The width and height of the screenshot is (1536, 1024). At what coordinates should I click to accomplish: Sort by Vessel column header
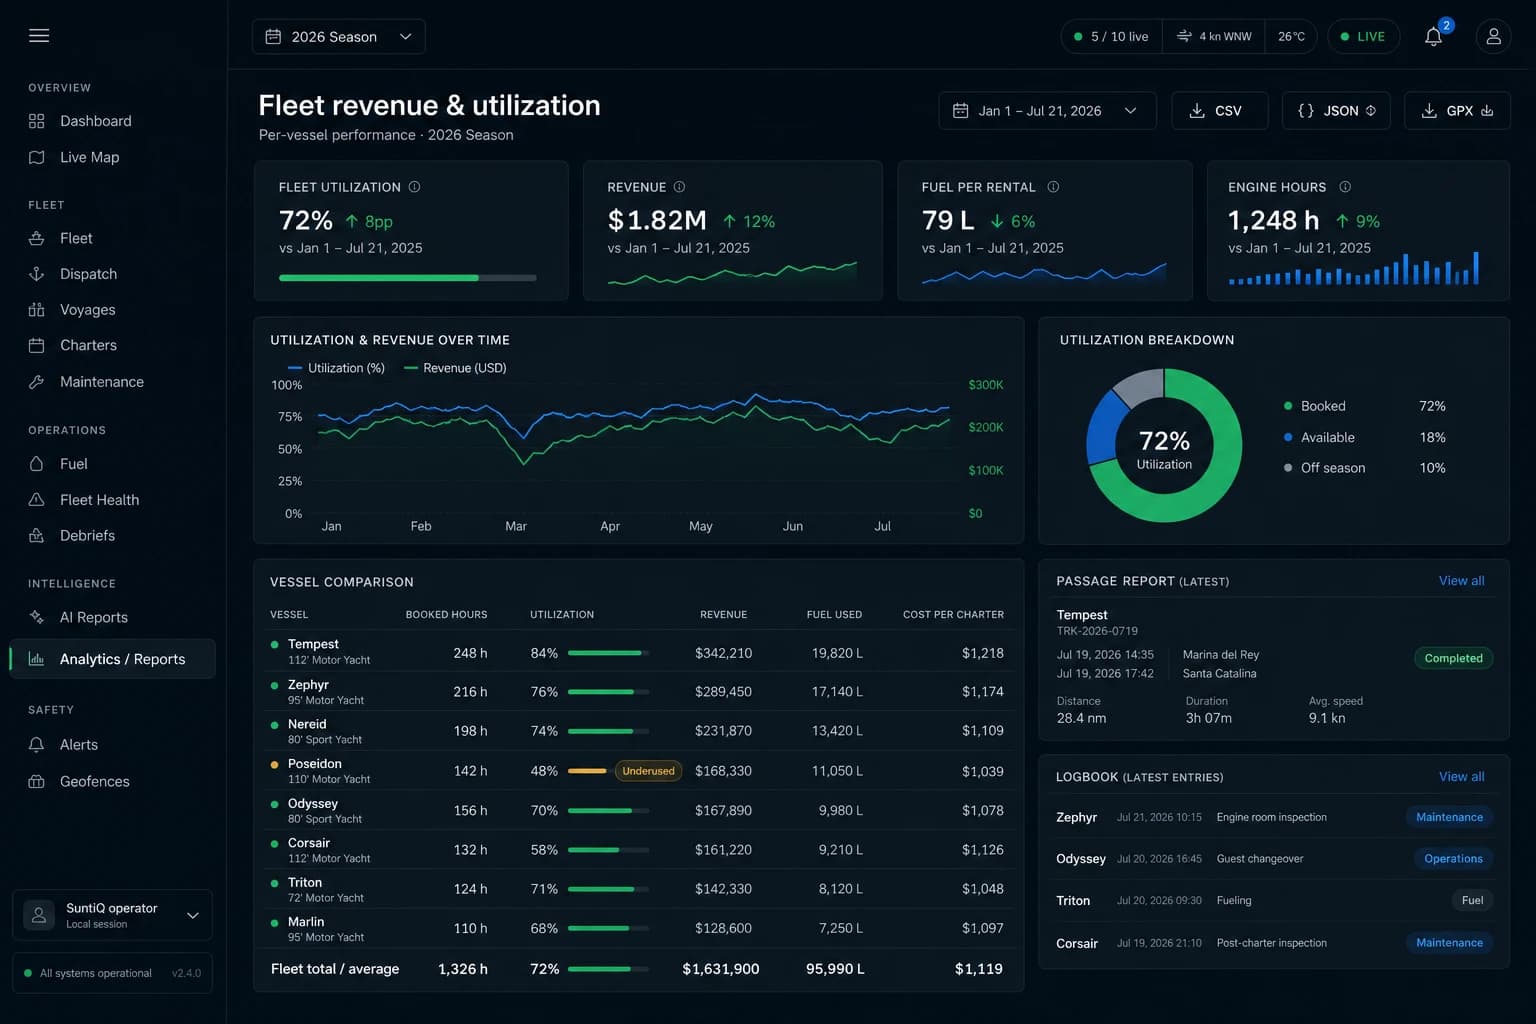(289, 614)
